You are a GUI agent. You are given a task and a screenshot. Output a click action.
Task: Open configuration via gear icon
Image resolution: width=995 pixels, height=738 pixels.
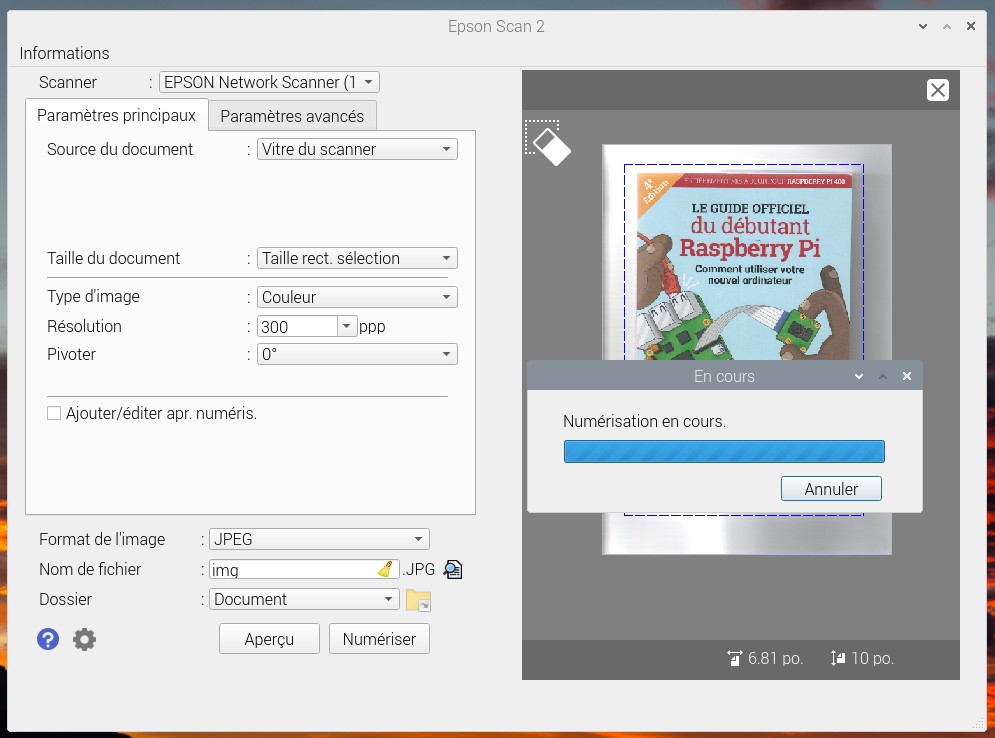(84, 639)
